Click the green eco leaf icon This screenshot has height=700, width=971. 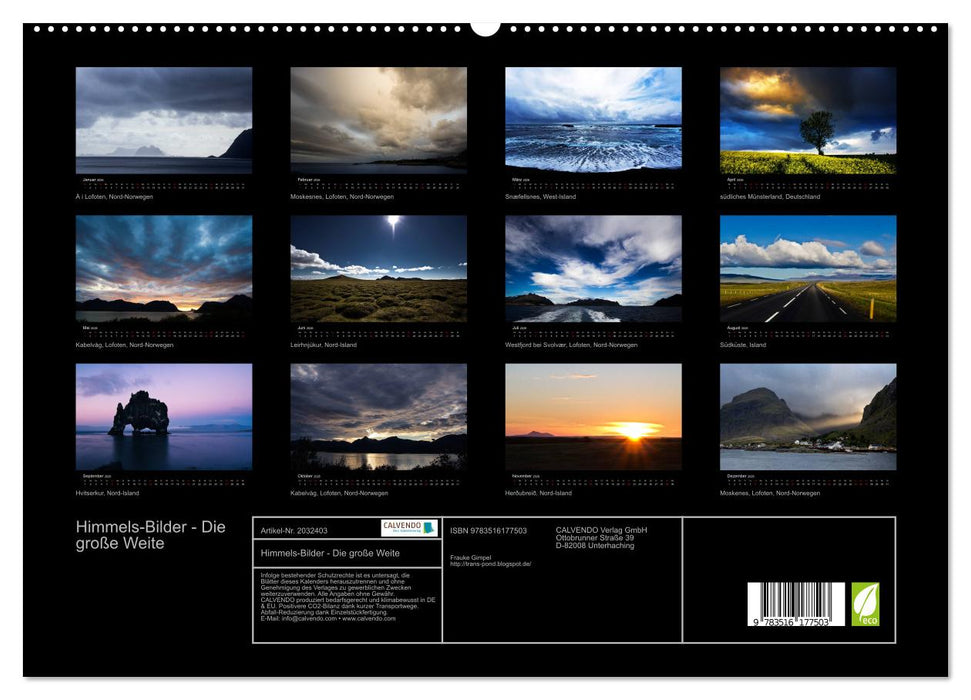[865, 604]
